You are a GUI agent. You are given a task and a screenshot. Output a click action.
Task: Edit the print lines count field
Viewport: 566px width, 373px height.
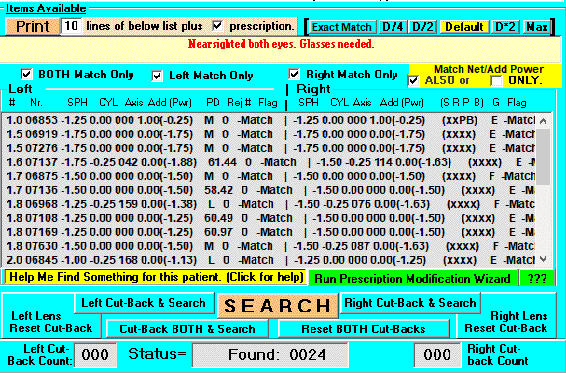pos(71,26)
